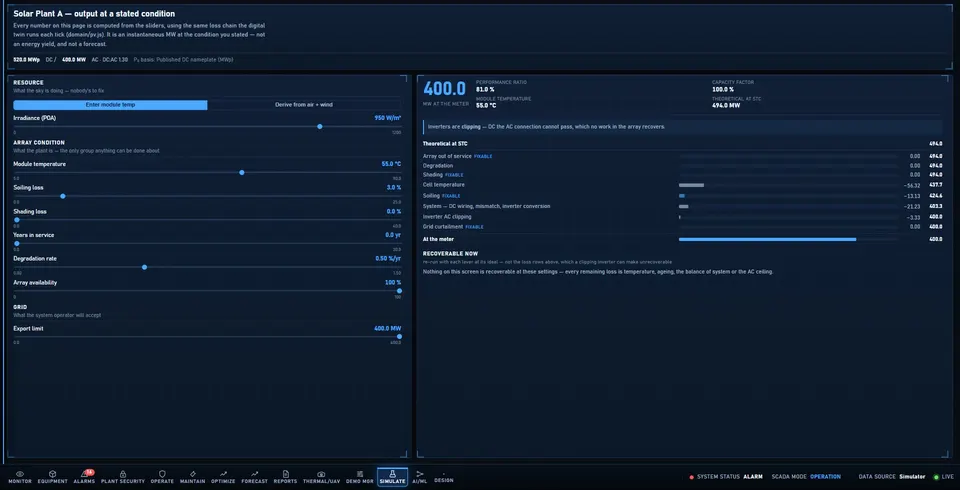Open the Alarms bell icon
960x490 pixels.
point(84,474)
